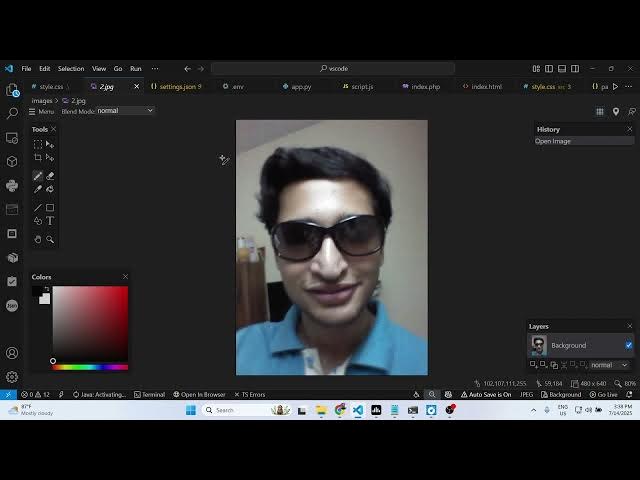Image resolution: width=640 pixels, height=480 pixels.
Task: Click the add new layer icon
Action: coord(533,364)
